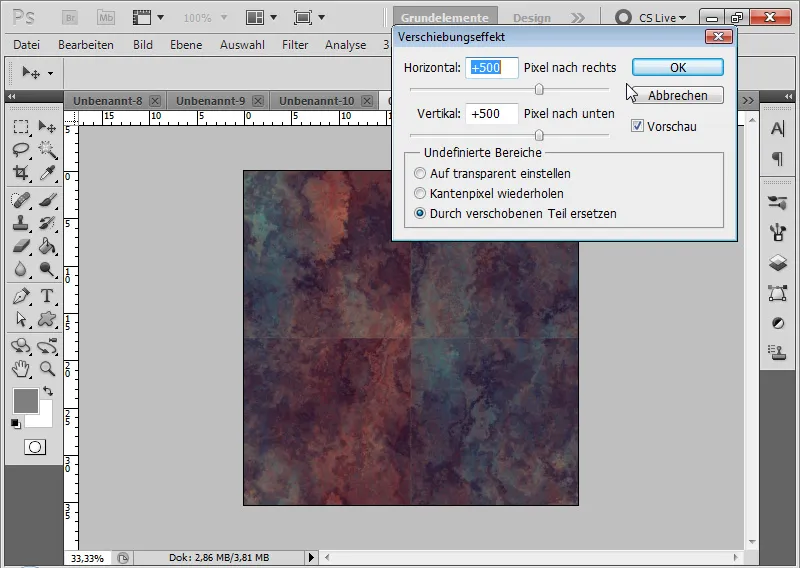Select the History Brush tool
Screen dimensions: 800x568
coord(47,223)
